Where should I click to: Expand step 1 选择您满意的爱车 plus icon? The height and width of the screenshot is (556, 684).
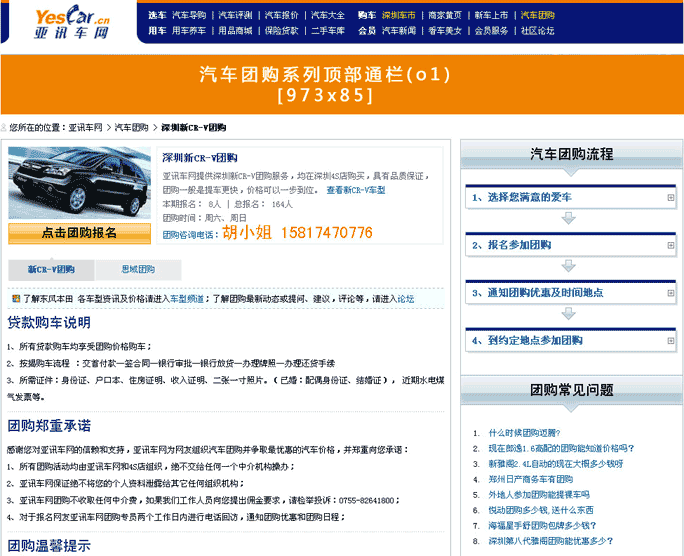tap(671, 198)
